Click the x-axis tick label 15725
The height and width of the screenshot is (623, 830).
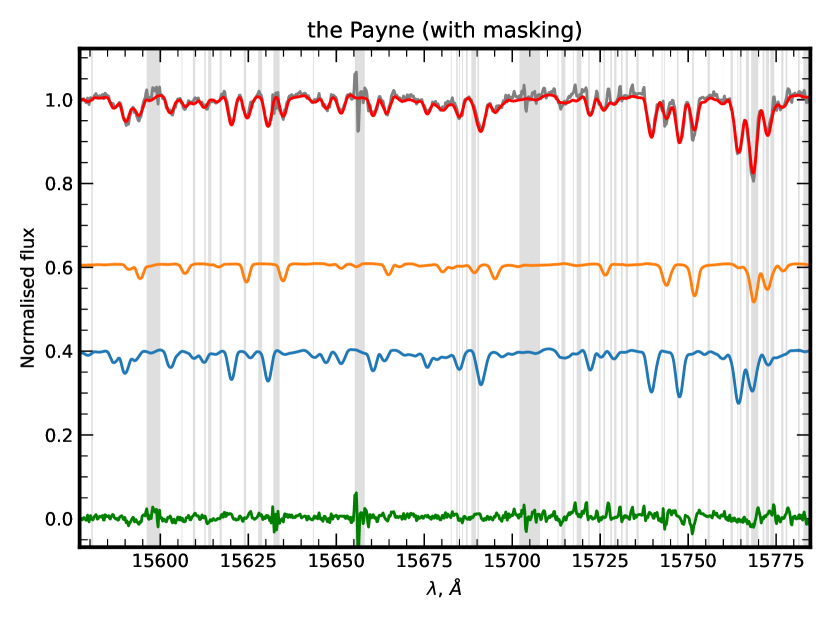pyautogui.click(x=600, y=561)
